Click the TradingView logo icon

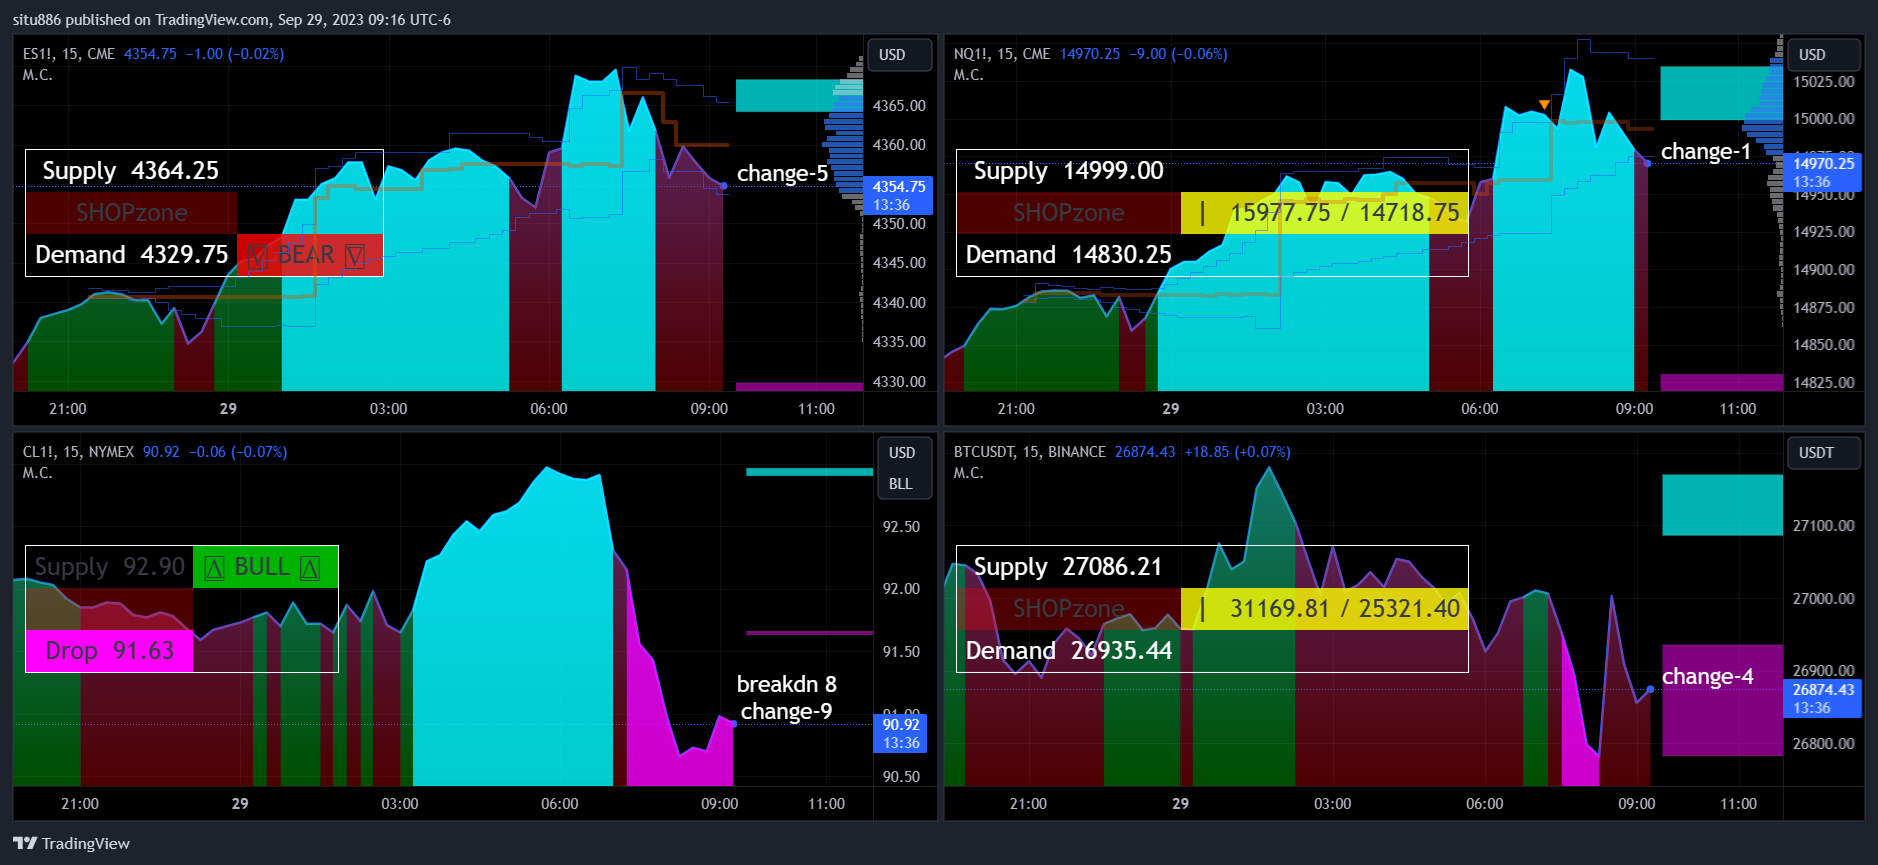coord(25,843)
